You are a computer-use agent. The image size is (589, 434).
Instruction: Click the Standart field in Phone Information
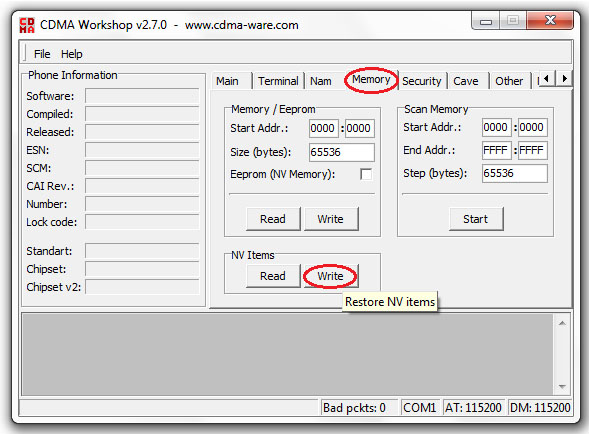click(x=142, y=251)
